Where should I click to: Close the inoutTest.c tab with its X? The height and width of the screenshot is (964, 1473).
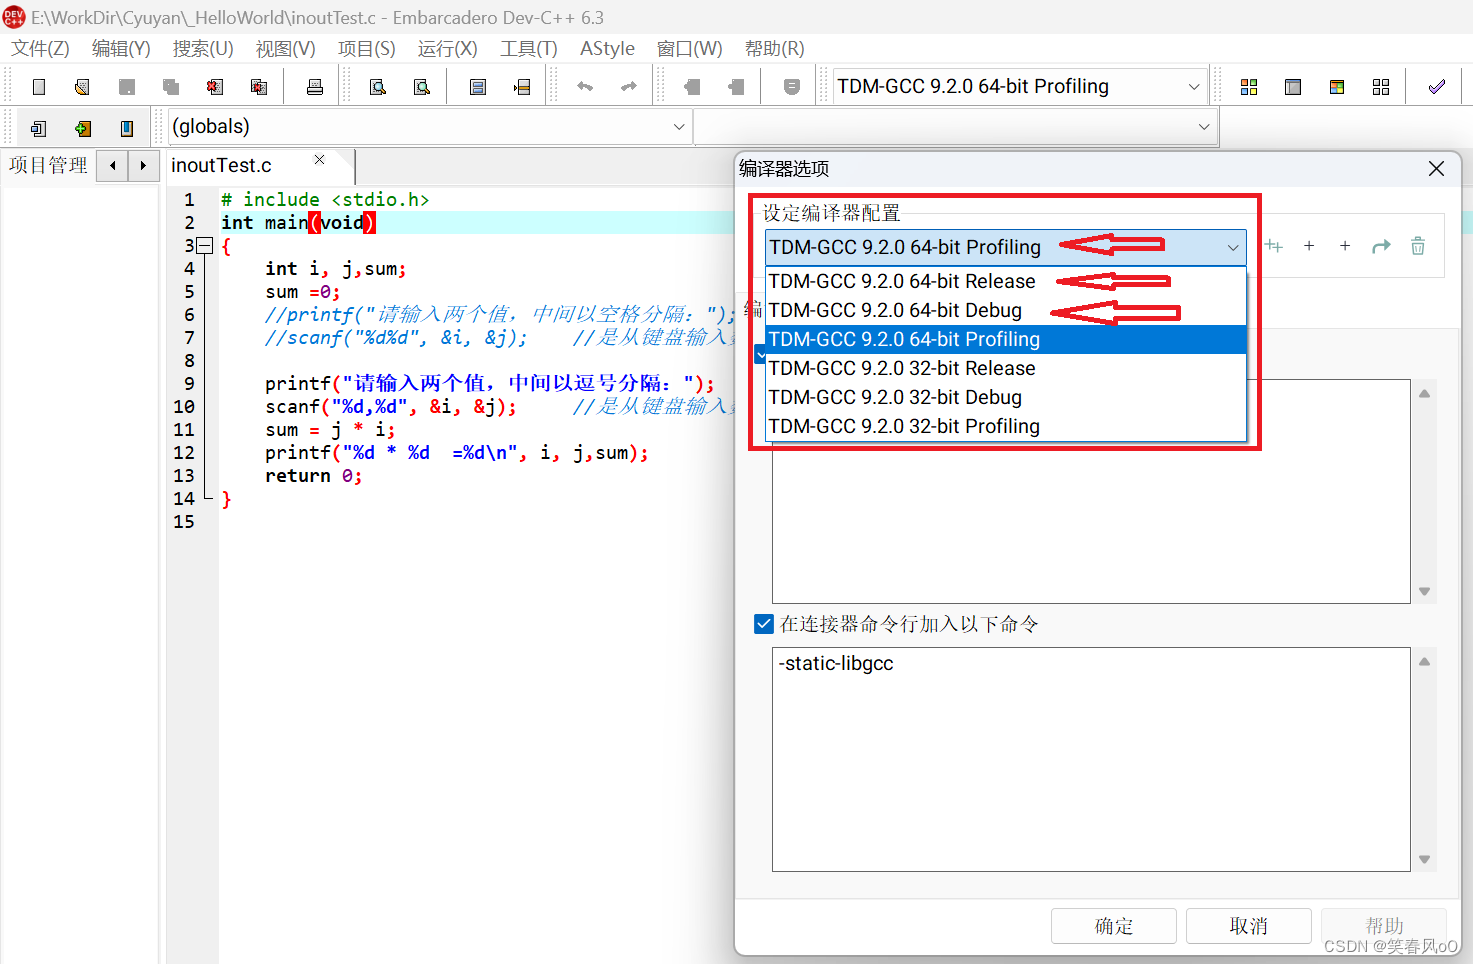tap(319, 160)
